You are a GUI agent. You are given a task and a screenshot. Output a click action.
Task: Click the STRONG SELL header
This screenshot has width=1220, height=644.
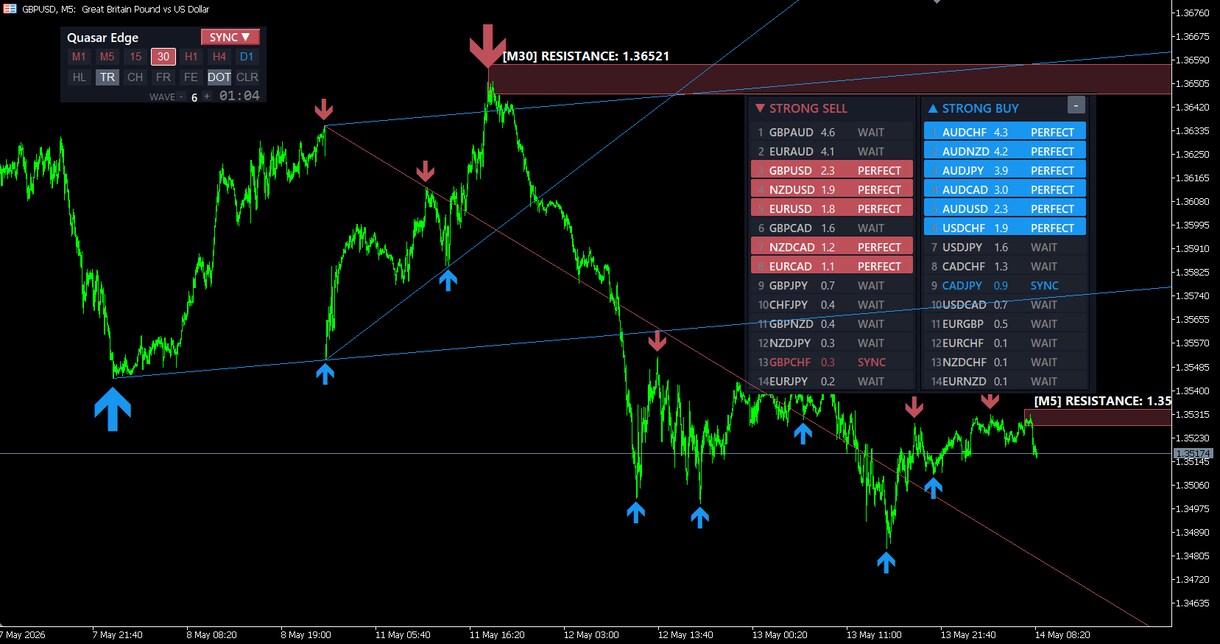coord(801,108)
